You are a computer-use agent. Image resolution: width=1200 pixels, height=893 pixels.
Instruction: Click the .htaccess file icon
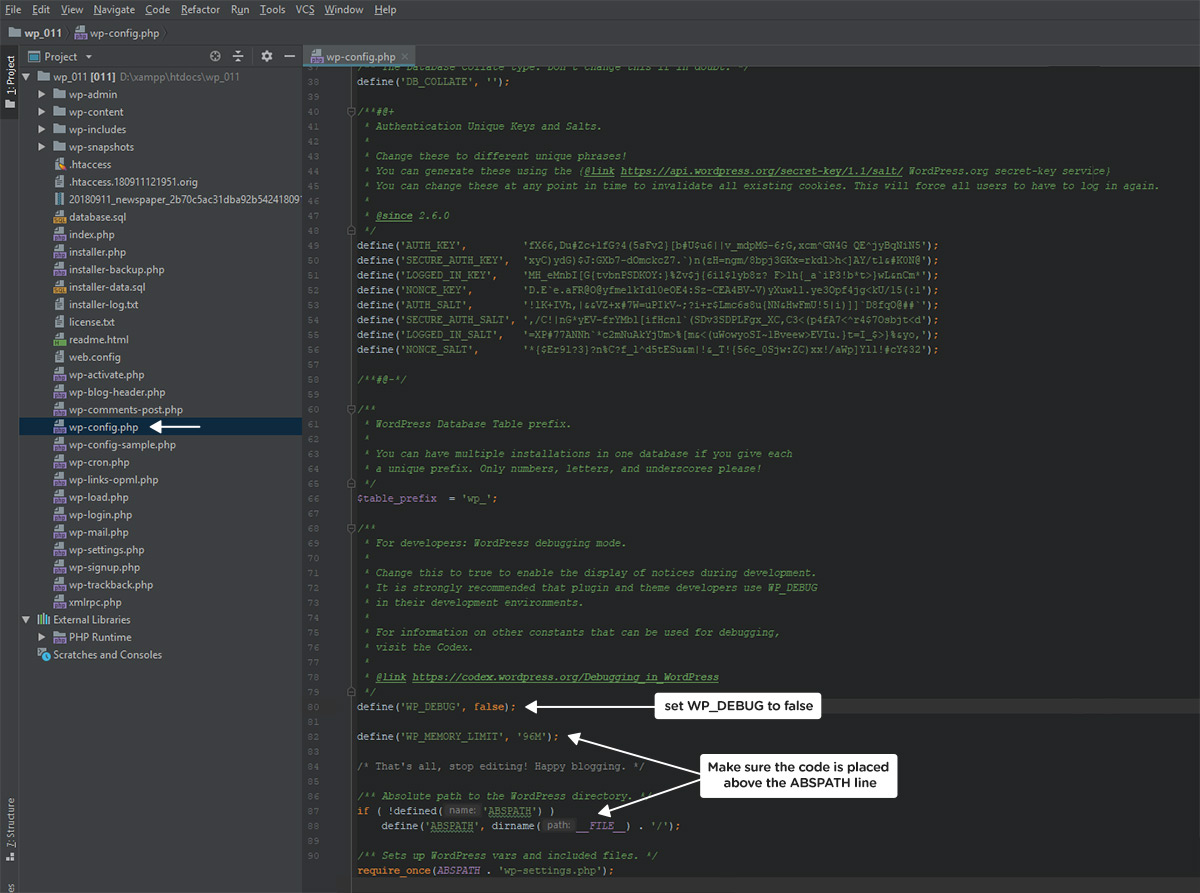click(x=59, y=164)
